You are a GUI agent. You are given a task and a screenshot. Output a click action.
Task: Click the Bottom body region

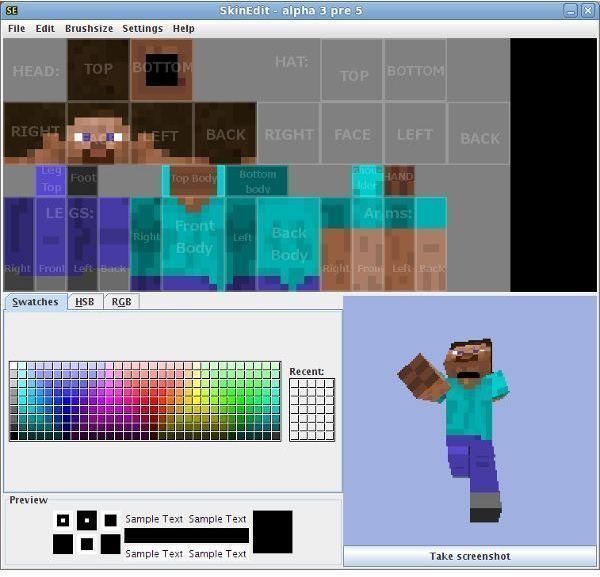(x=257, y=181)
